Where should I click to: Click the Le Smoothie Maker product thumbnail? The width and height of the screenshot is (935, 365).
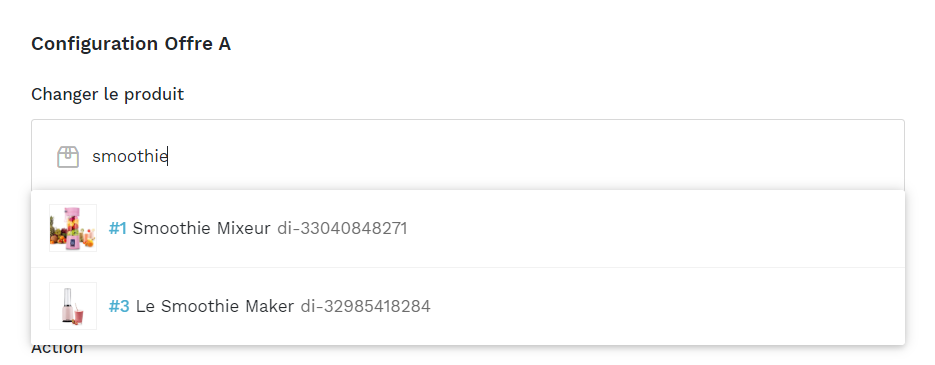coord(73,306)
